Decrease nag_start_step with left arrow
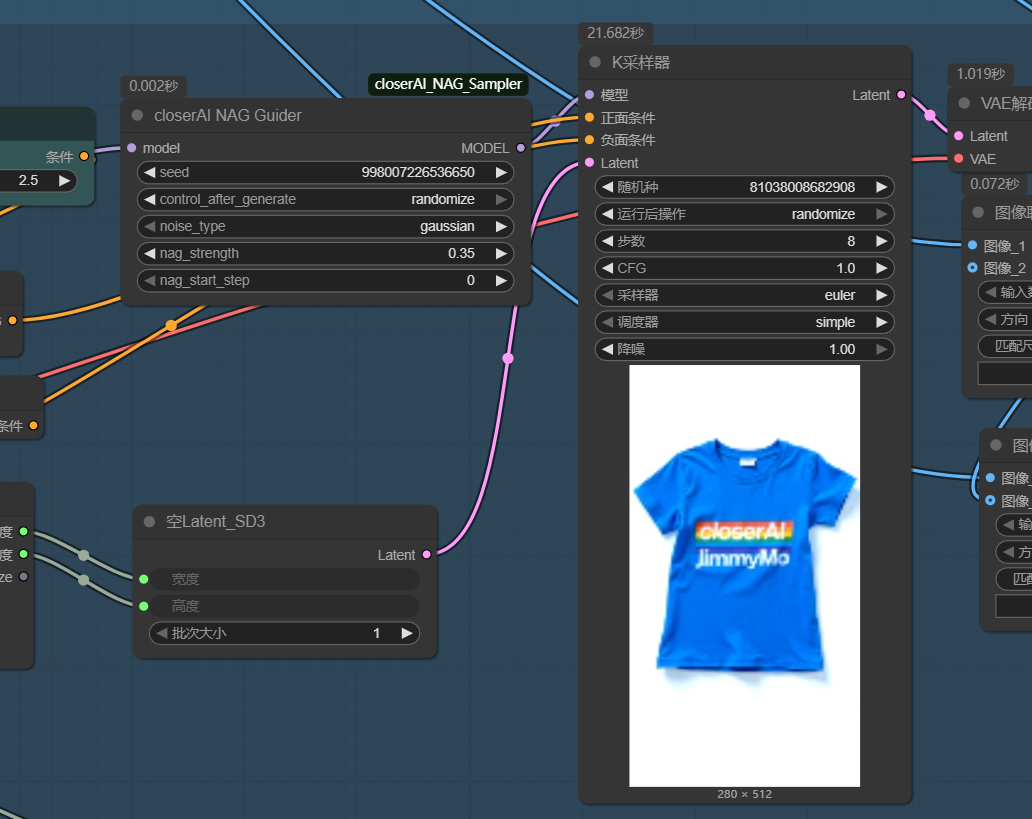This screenshot has width=1032, height=819. 149,280
